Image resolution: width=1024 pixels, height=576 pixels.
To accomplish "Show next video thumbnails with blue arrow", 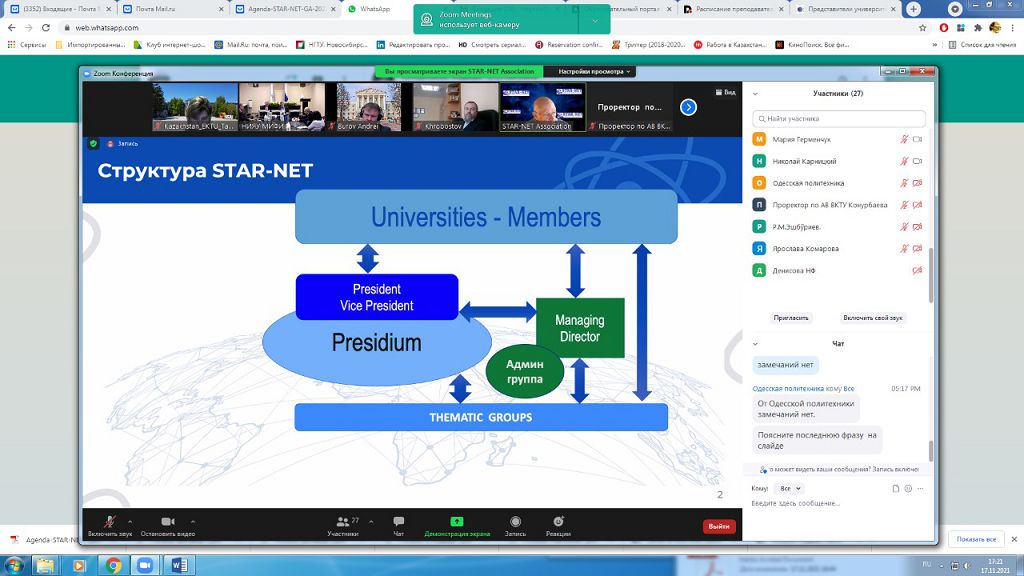I will 688,107.
